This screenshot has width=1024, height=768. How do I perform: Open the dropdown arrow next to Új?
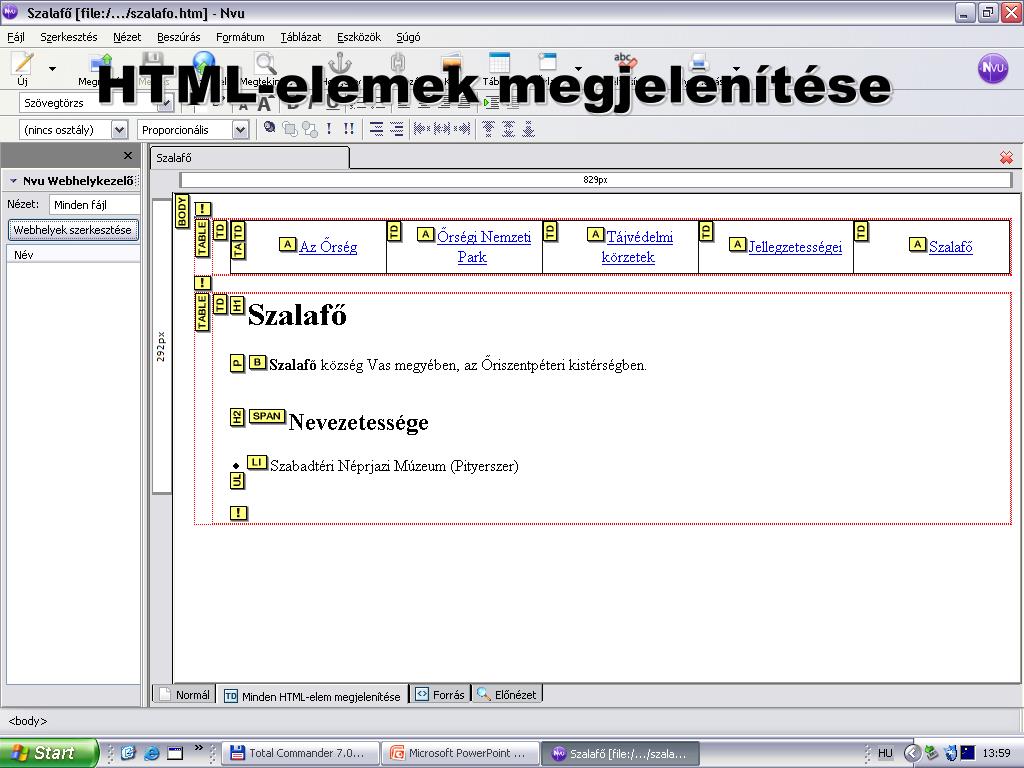click(x=52, y=69)
